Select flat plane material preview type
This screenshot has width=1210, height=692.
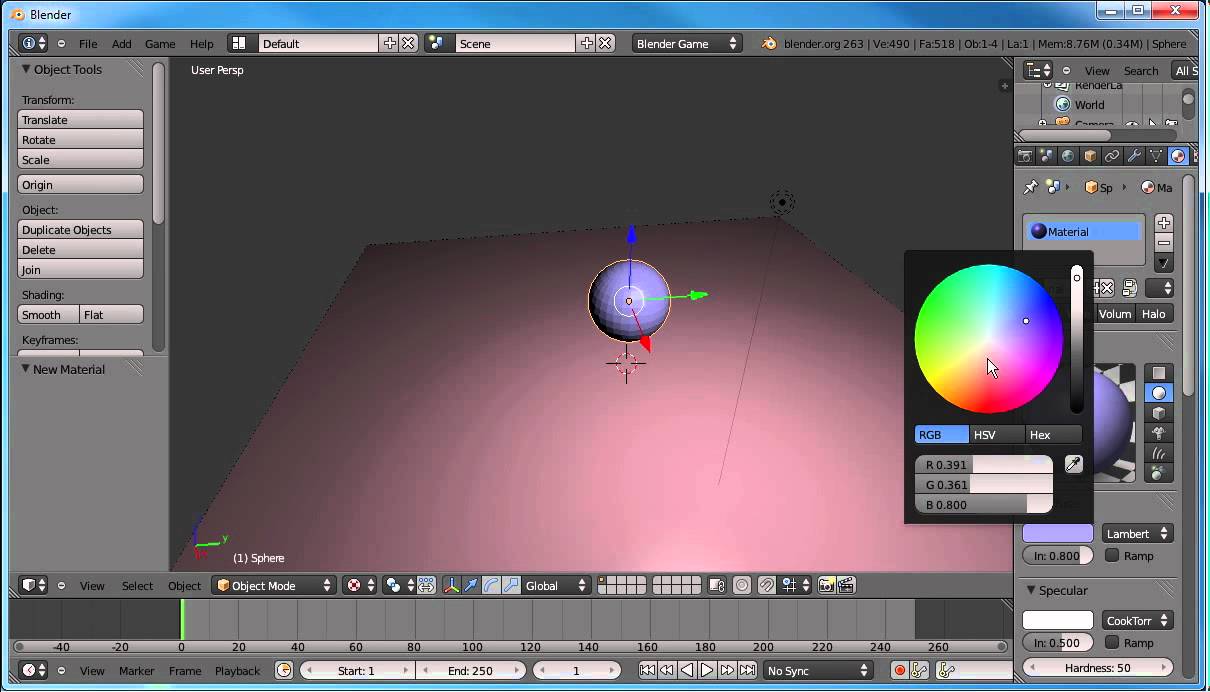click(x=1159, y=373)
